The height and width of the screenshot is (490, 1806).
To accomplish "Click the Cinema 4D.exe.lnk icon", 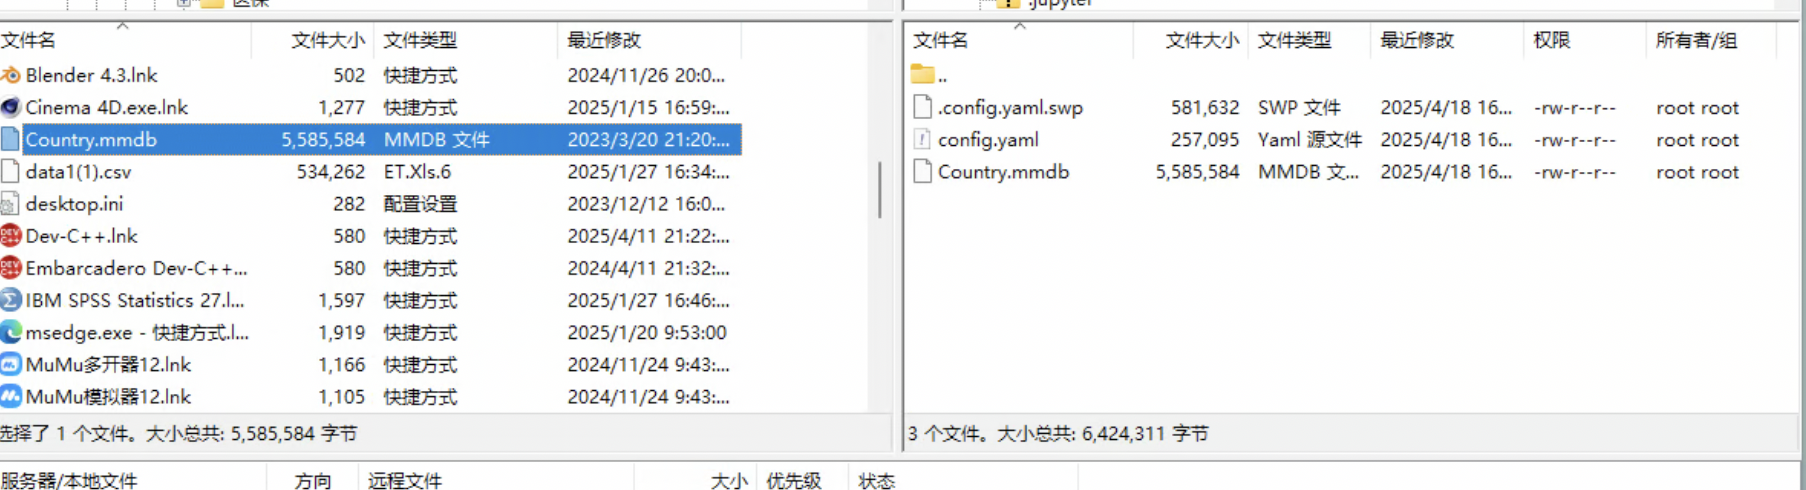I will (x=10, y=107).
